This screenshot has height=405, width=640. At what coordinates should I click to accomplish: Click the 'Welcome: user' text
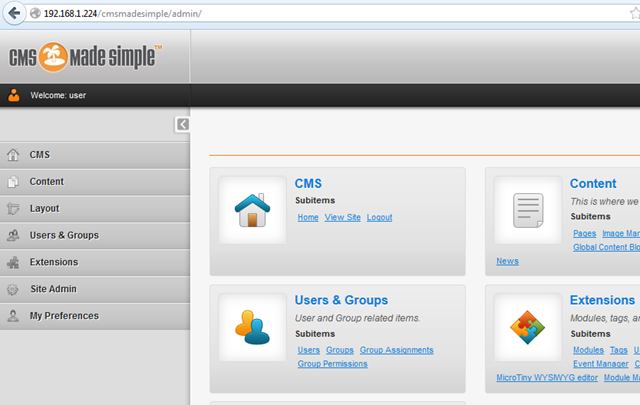coord(58,96)
